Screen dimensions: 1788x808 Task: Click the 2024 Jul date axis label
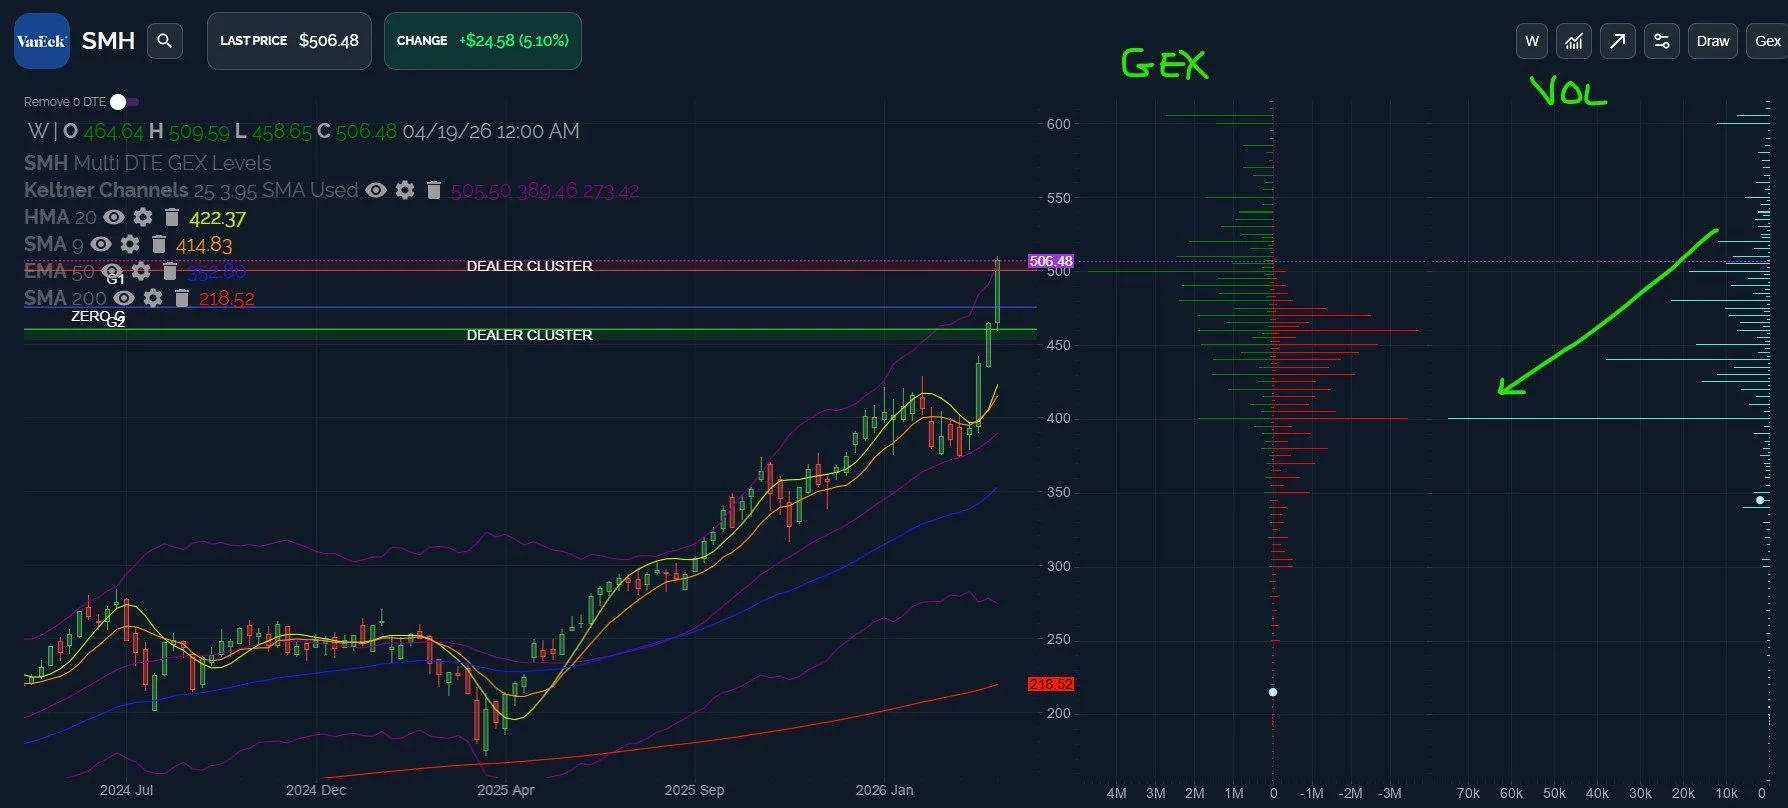pyautogui.click(x=127, y=790)
